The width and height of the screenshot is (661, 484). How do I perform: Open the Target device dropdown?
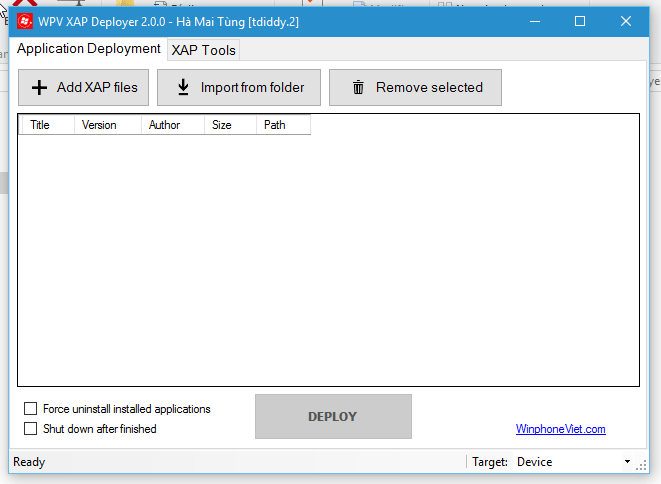click(x=574, y=462)
